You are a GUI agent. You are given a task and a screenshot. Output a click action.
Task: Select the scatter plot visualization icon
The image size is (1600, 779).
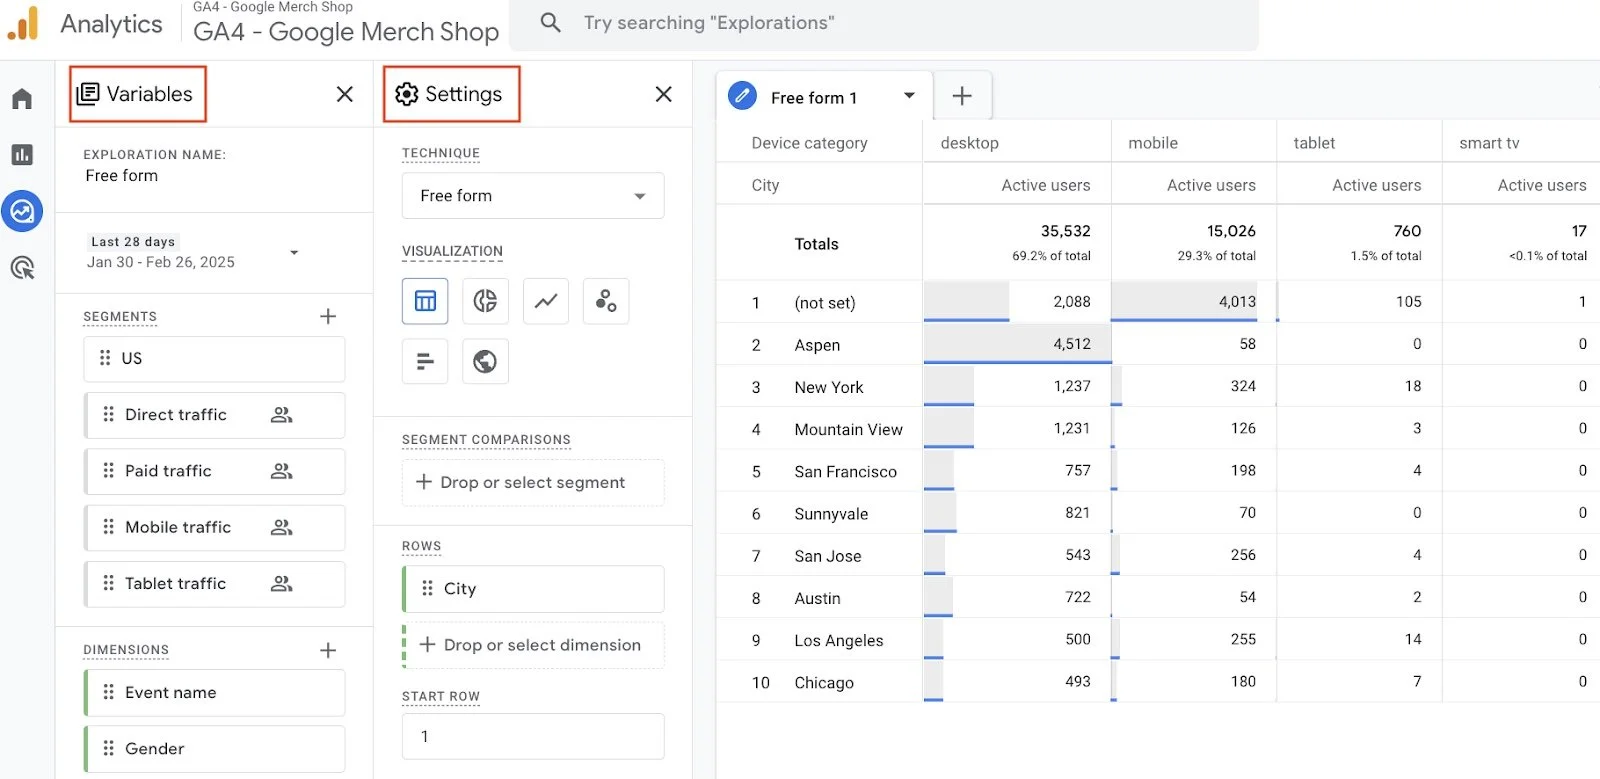(606, 301)
